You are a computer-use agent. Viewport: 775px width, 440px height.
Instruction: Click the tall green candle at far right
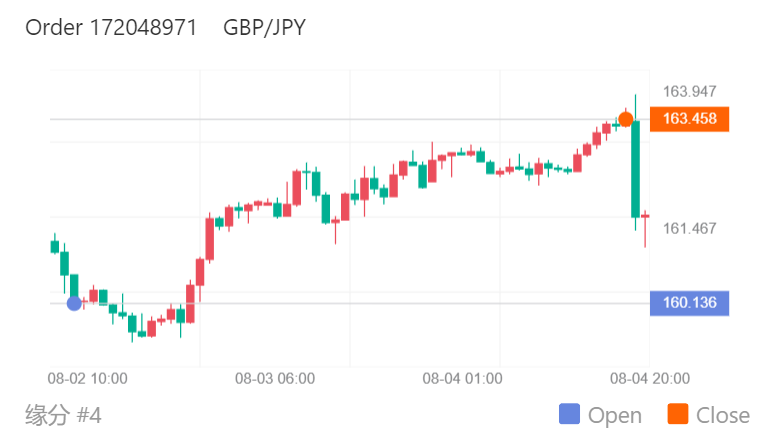click(x=635, y=168)
